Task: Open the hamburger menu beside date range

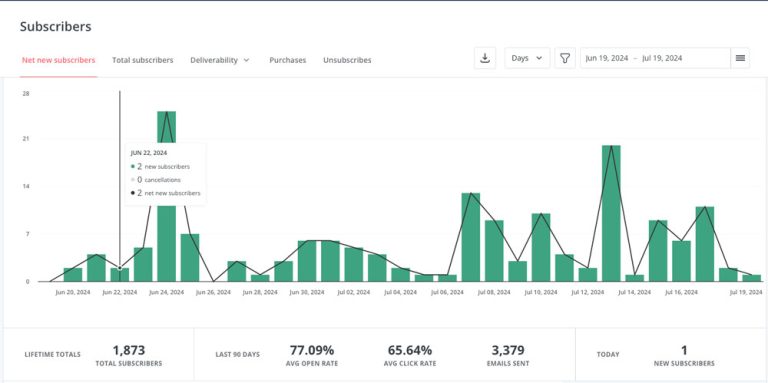Action: click(740, 58)
